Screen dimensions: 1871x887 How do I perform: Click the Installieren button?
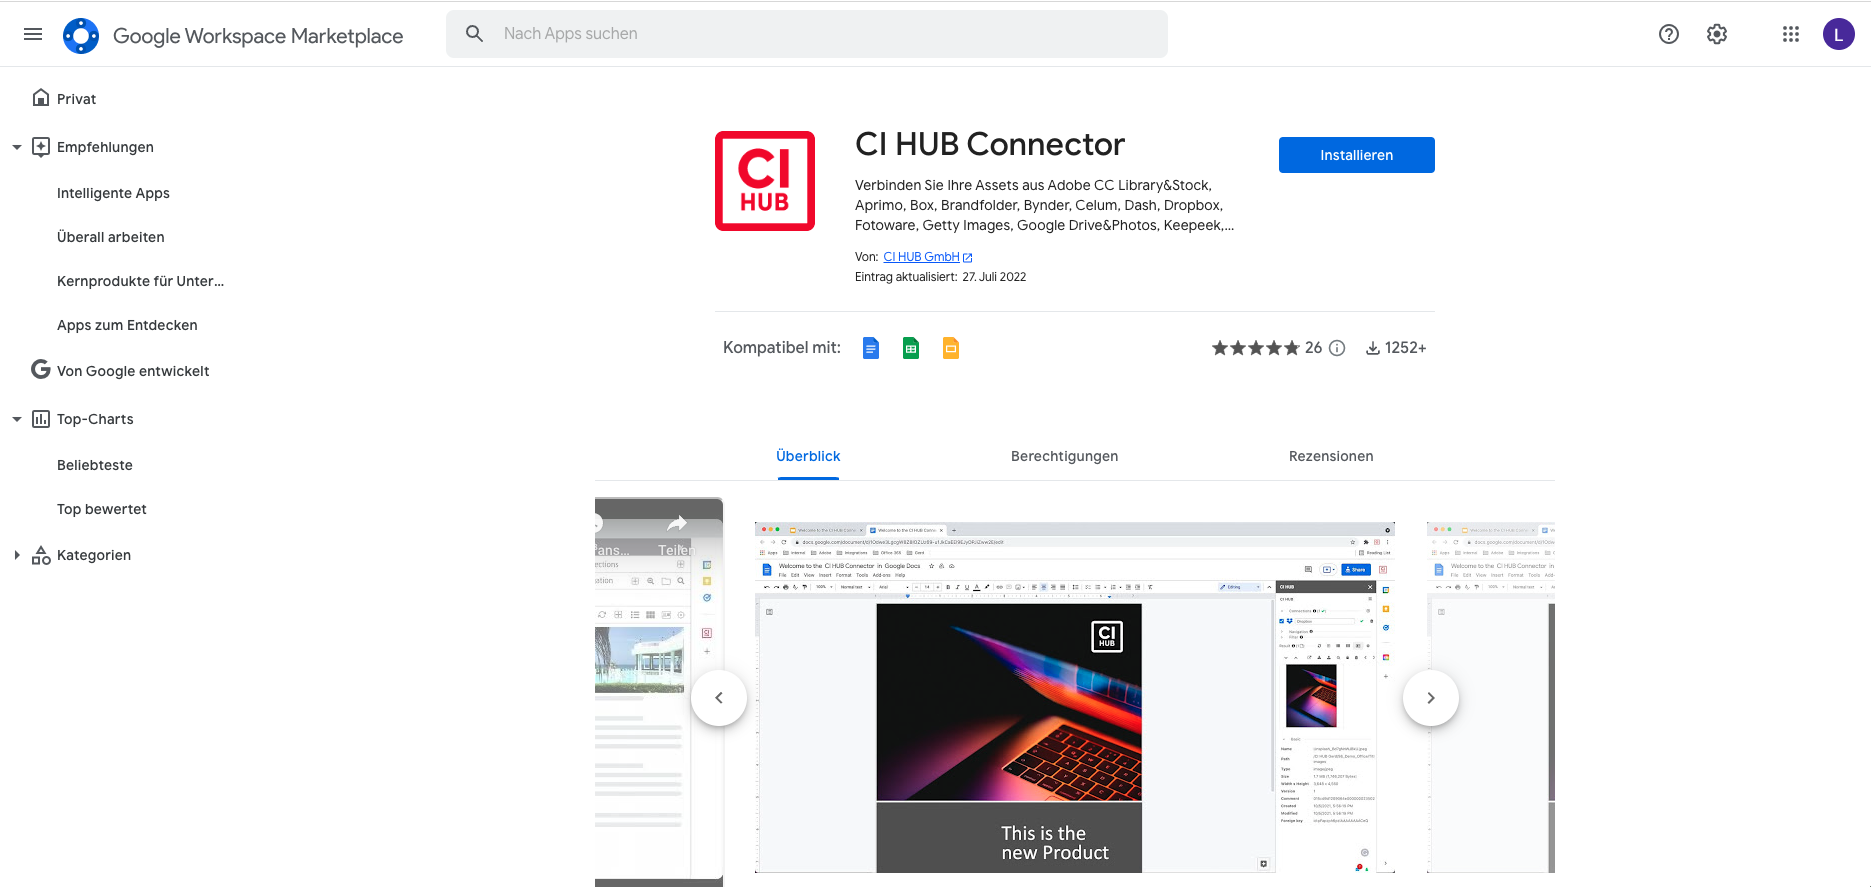point(1357,155)
